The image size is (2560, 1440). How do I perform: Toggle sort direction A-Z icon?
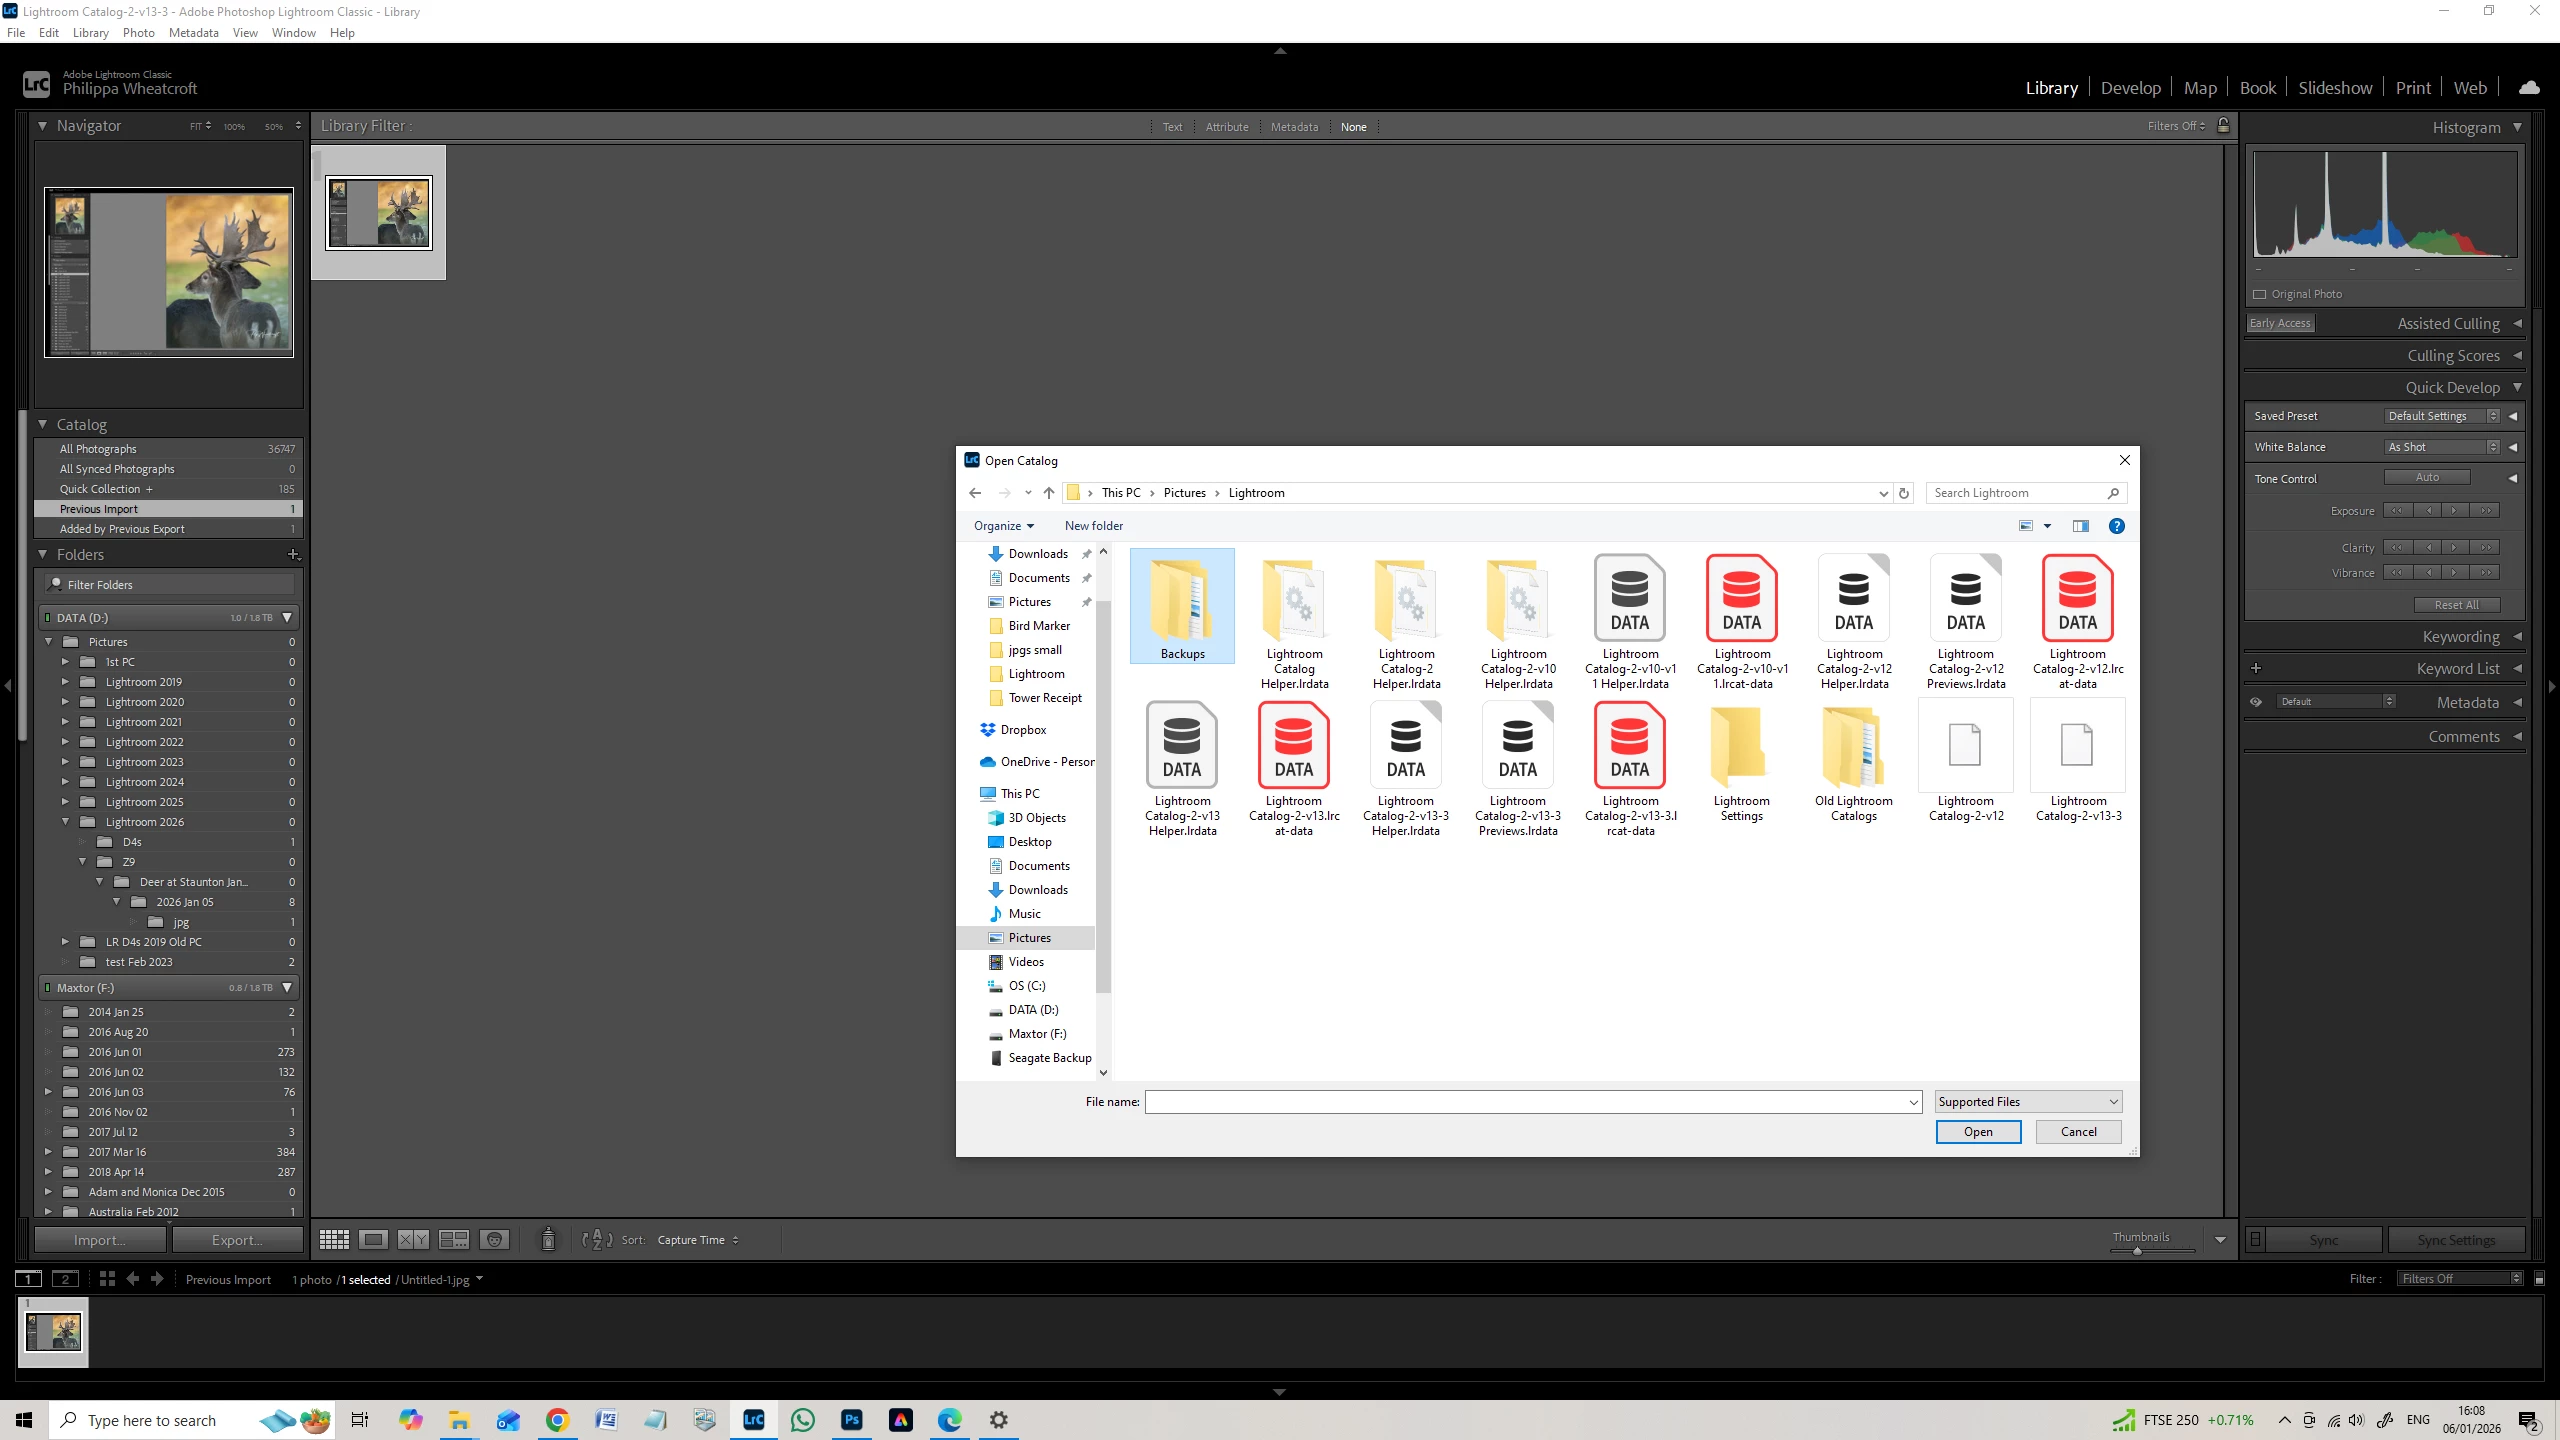597,1240
